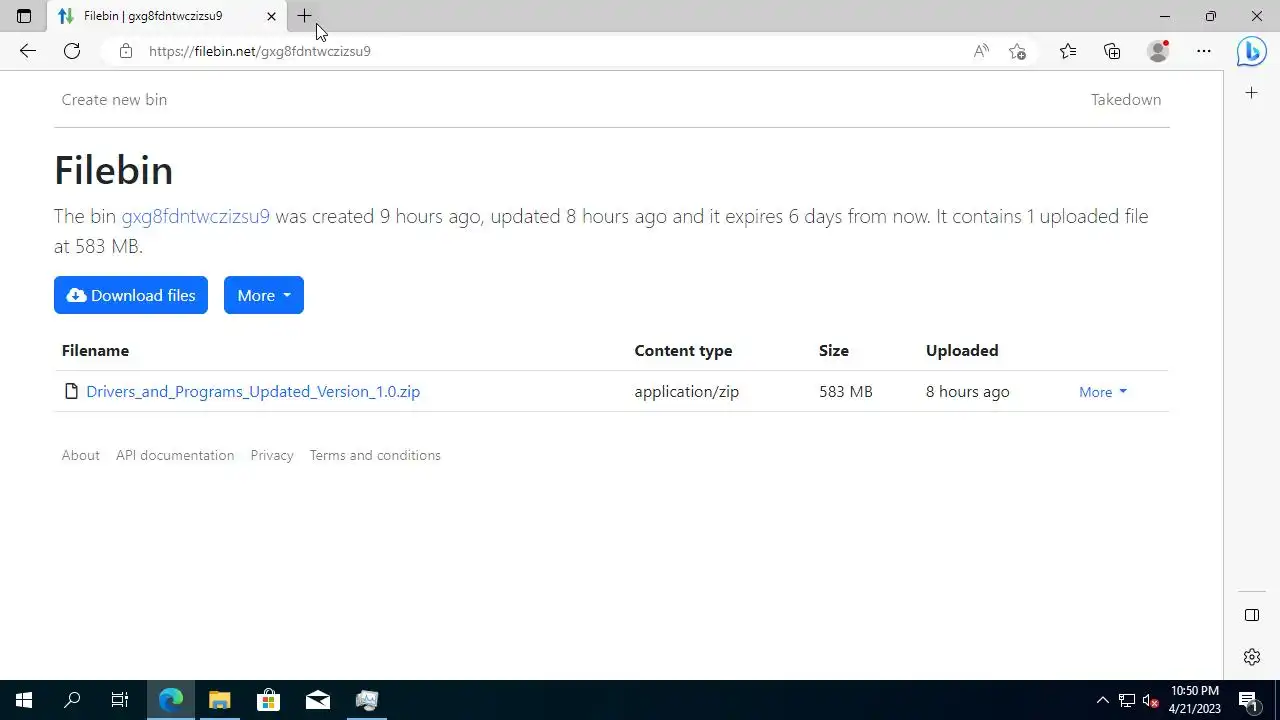1280x720 pixels.
Task: Click the 583 MB size cell
Action: 846,391
